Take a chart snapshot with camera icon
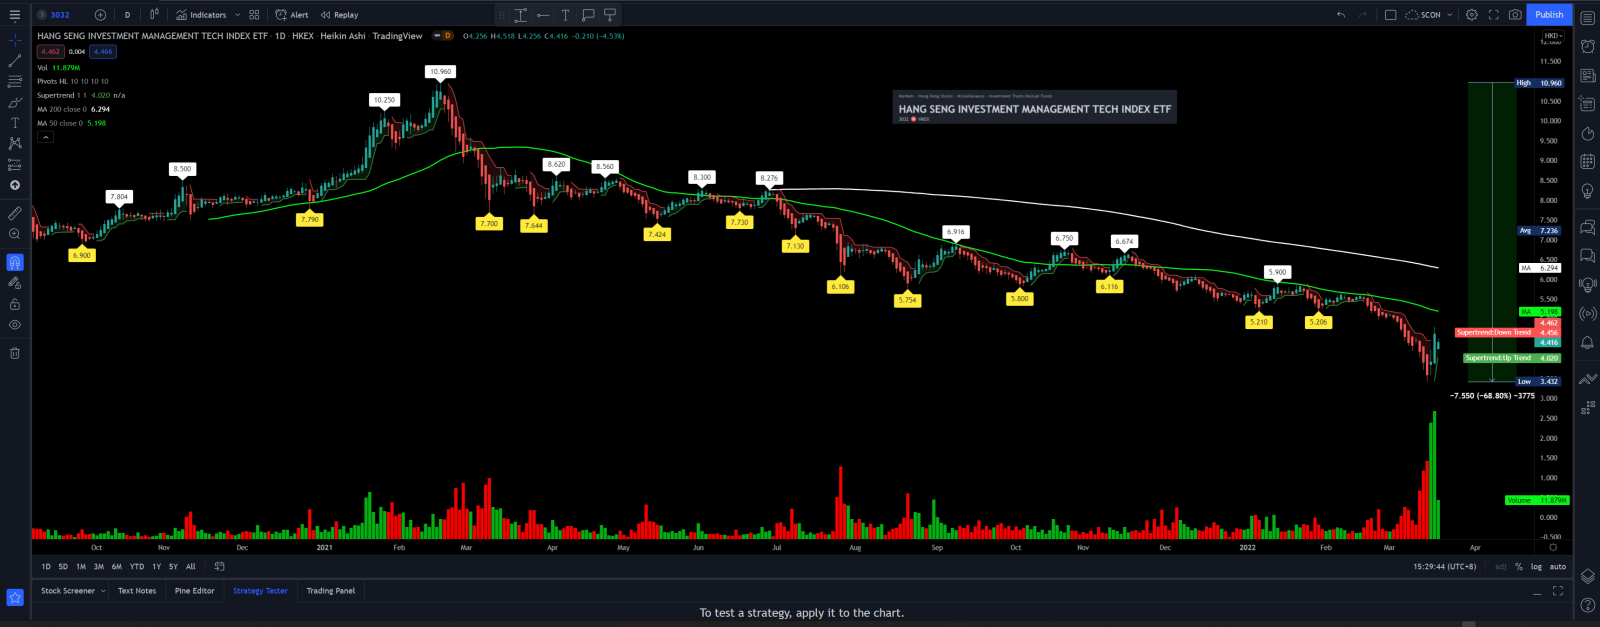This screenshot has width=1600, height=627. 1515,15
